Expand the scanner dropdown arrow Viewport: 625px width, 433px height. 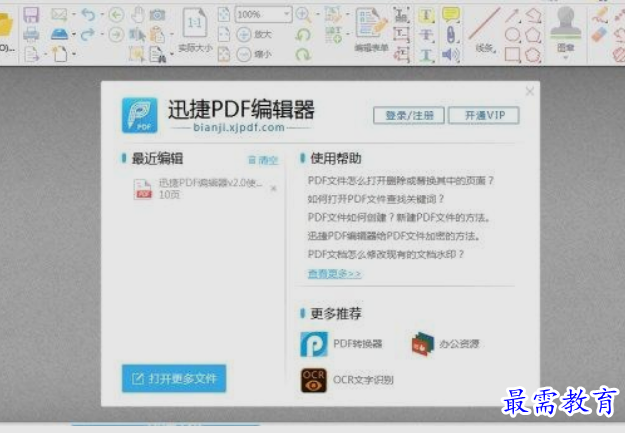tap(74, 34)
